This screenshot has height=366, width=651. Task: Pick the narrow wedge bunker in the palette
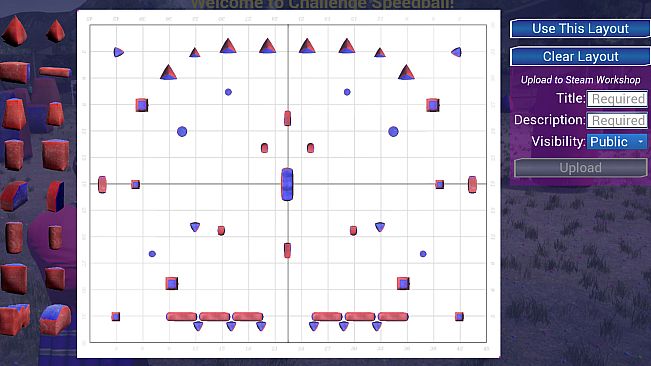(55, 196)
